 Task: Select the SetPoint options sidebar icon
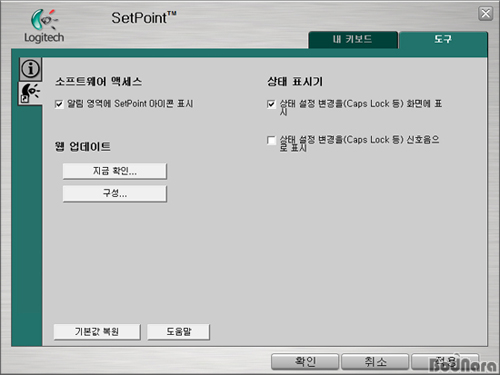pyautogui.click(x=30, y=94)
